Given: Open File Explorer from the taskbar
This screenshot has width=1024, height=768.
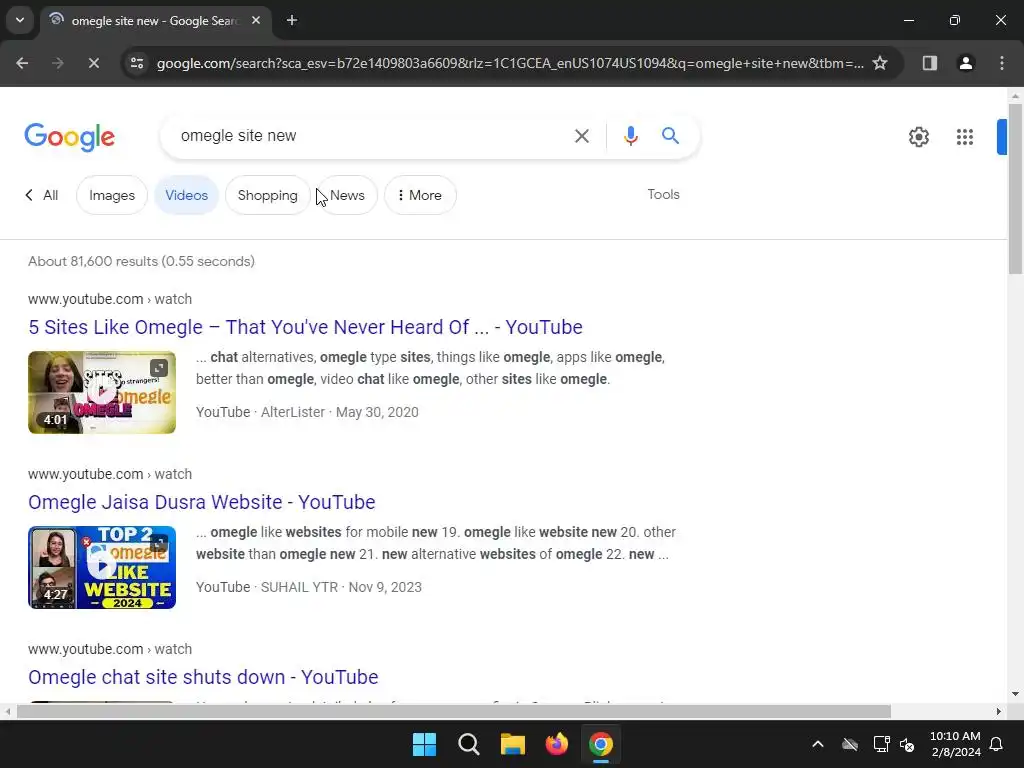Looking at the screenshot, I should (513, 744).
